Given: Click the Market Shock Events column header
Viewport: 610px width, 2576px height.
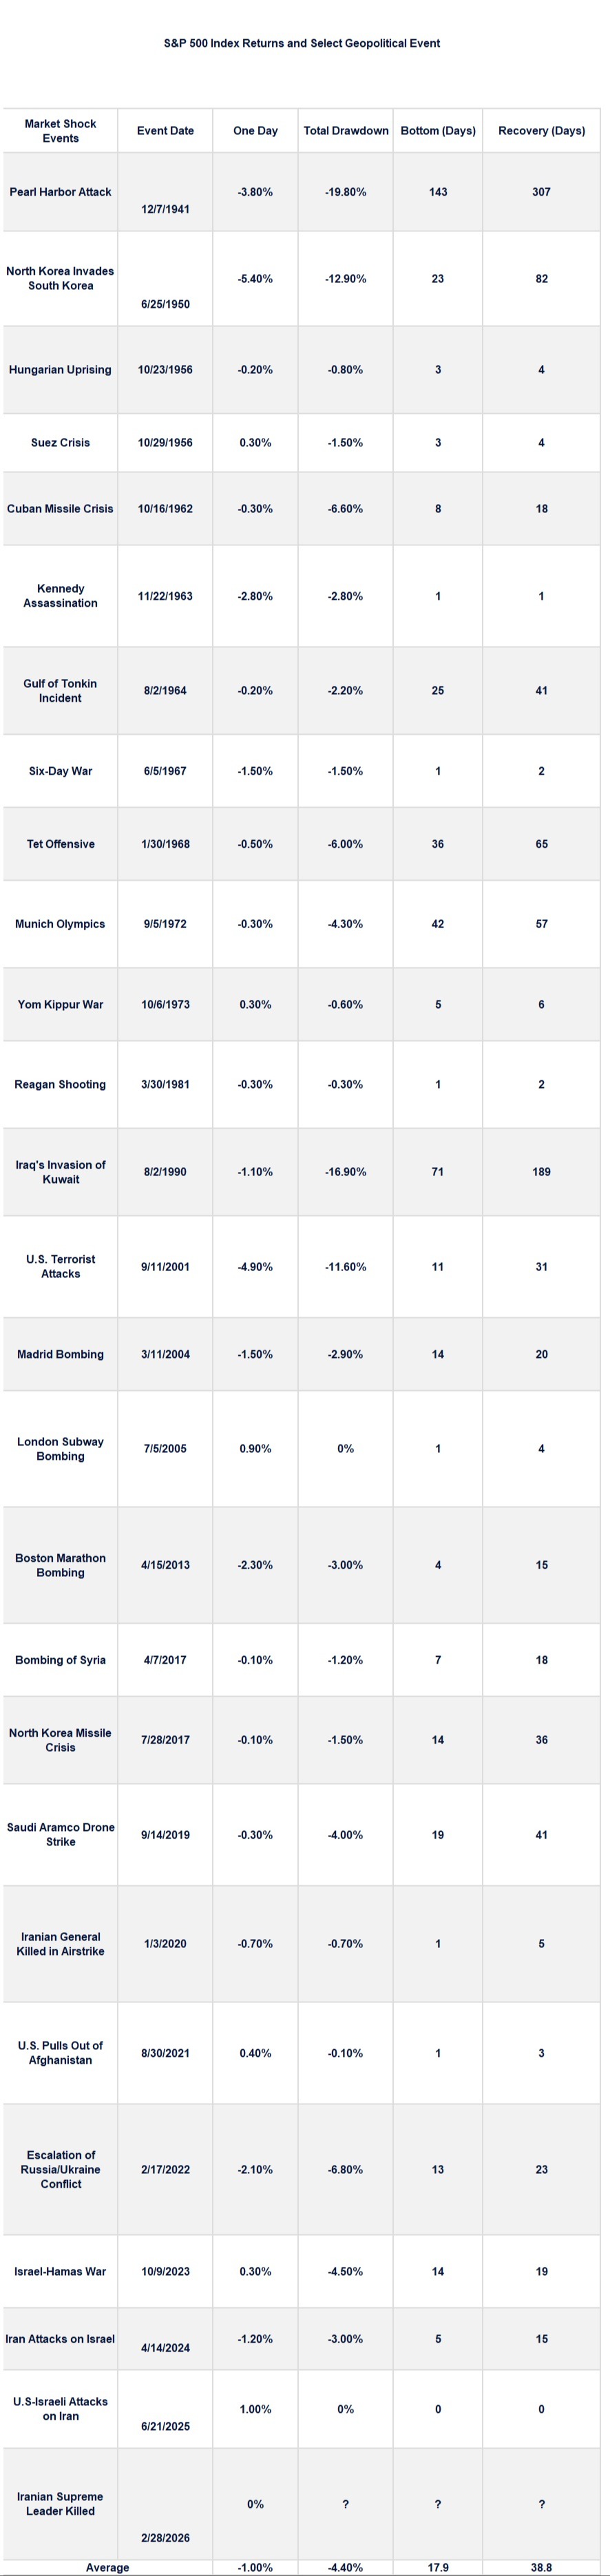Looking at the screenshot, I should pos(60,131).
